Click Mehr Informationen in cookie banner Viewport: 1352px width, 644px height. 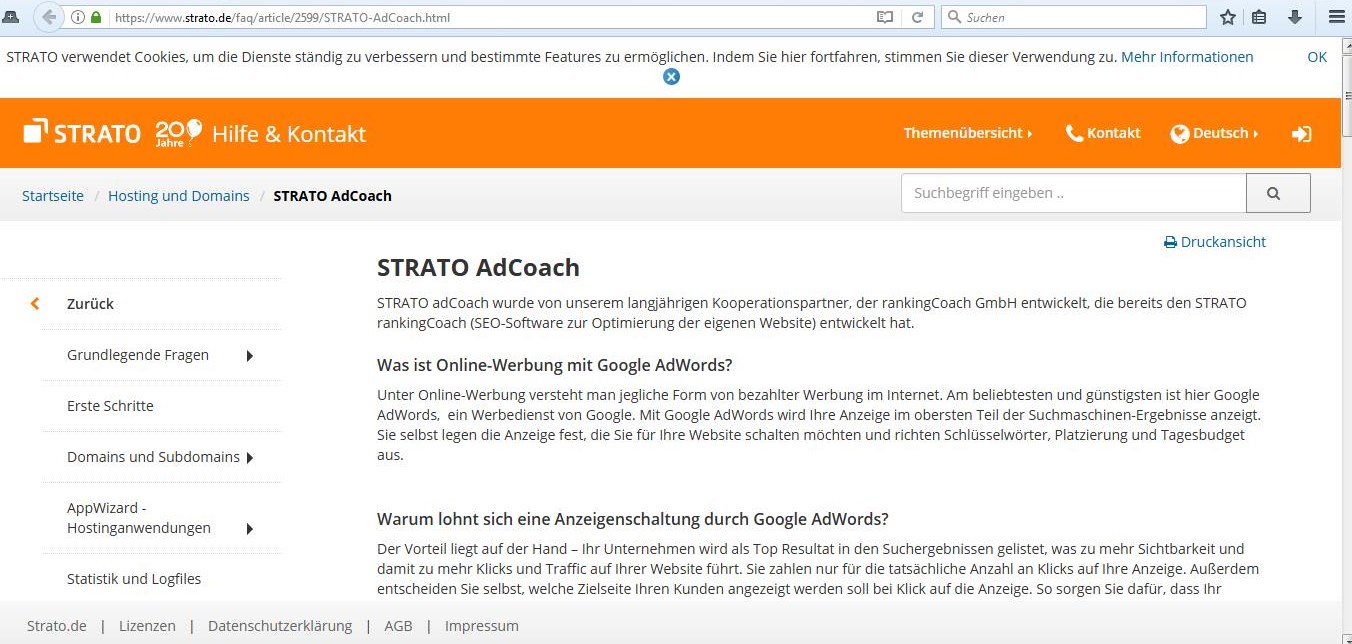click(x=1187, y=57)
